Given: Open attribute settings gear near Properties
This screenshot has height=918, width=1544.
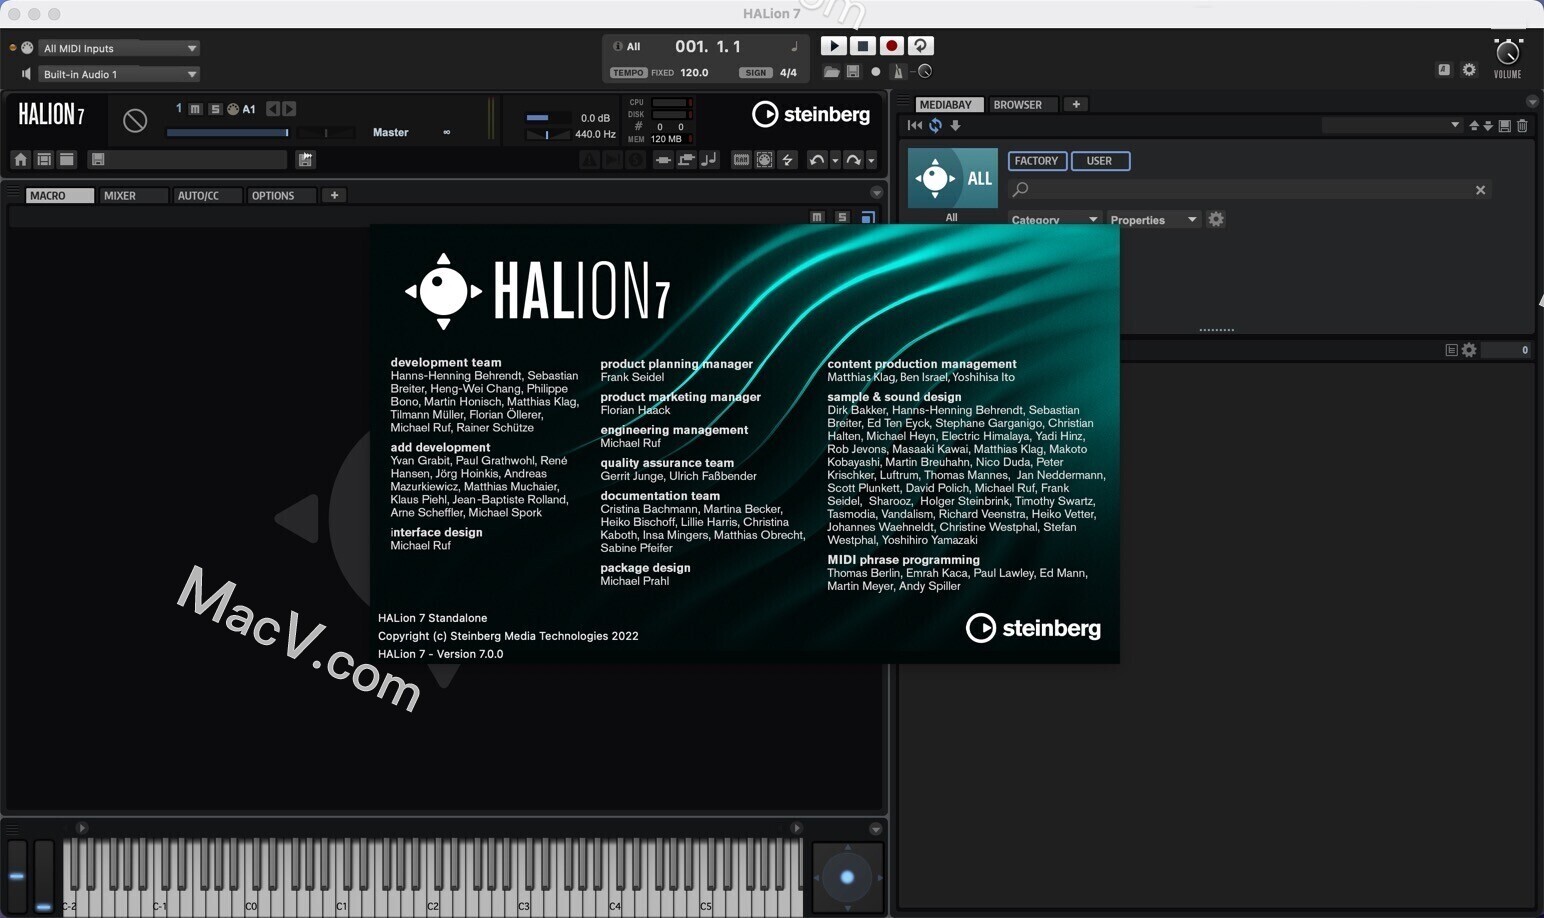Looking at the screenshot, I should (1216, 219).
